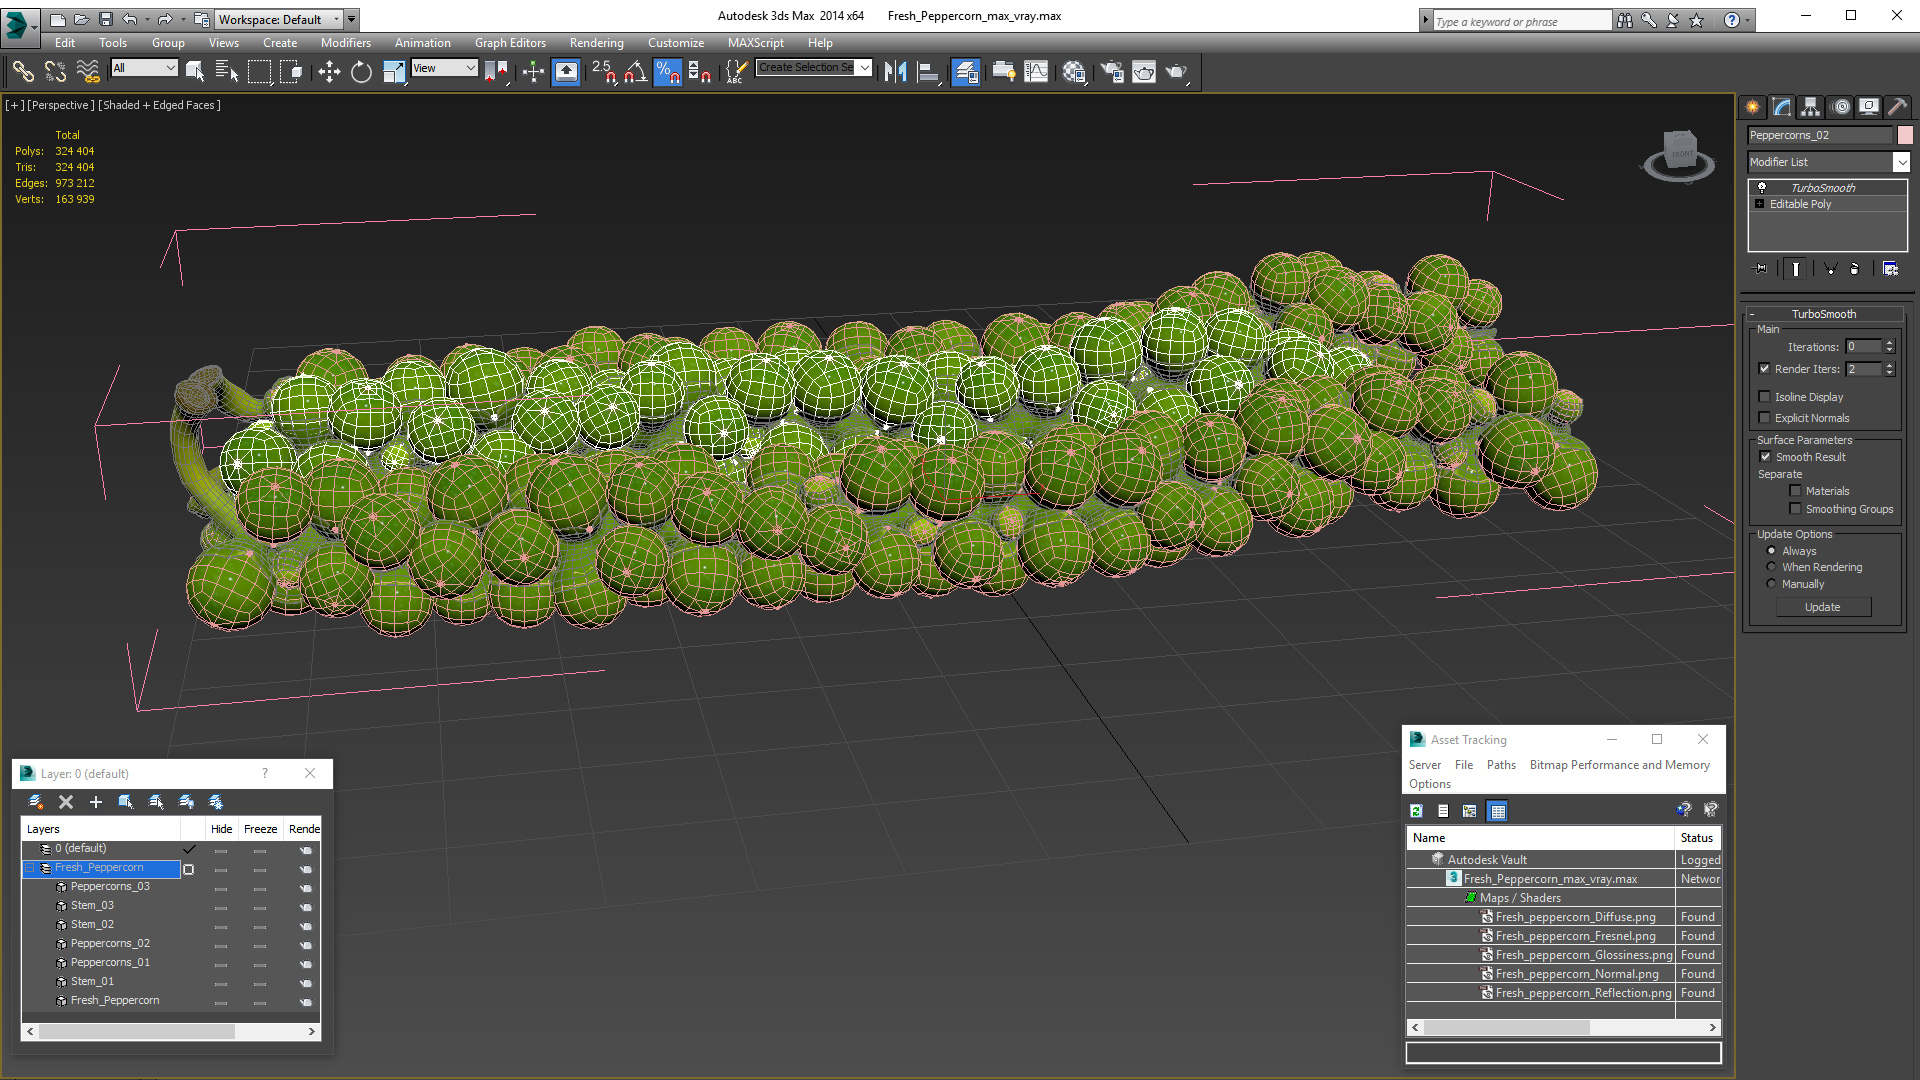Viewport: 1920px width, 1080px height.
Task: Open the Material Editor
Action: tap(1074, 71)
